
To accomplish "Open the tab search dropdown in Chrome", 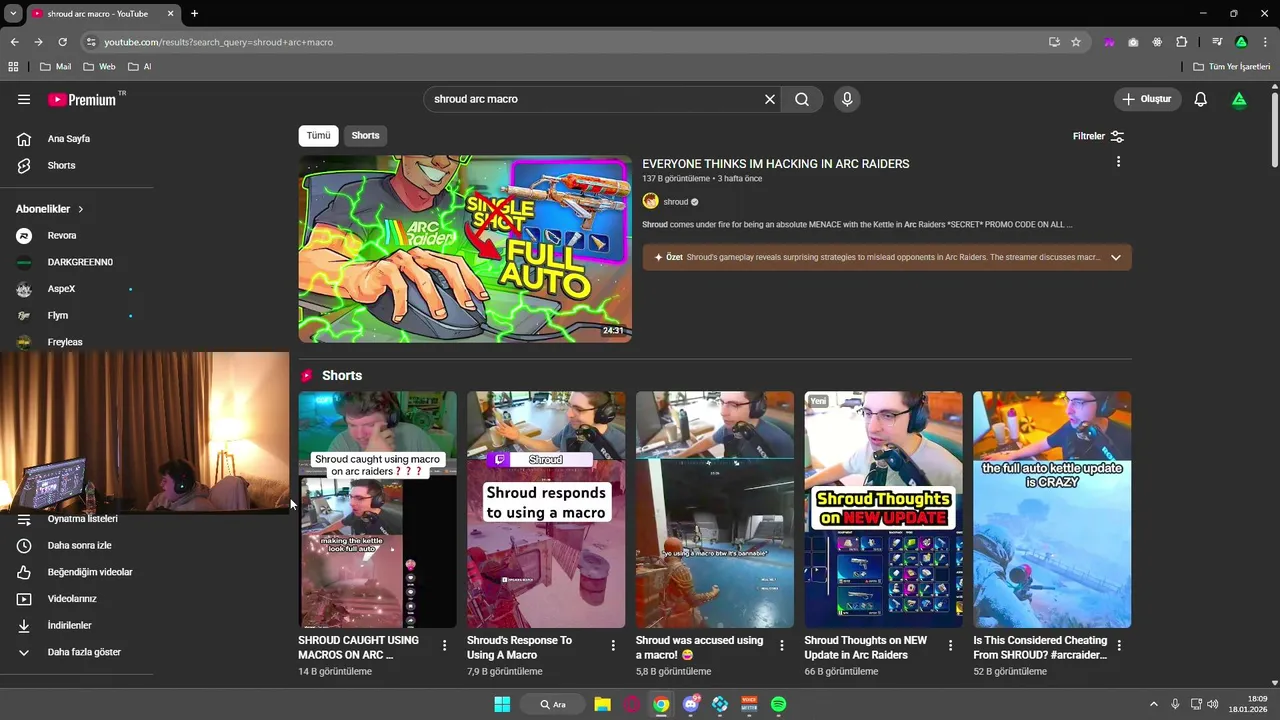I will point(13,13).
